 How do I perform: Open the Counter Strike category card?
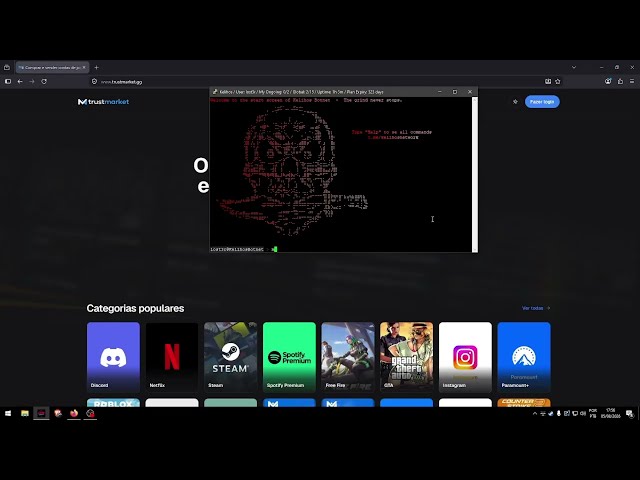524,403
